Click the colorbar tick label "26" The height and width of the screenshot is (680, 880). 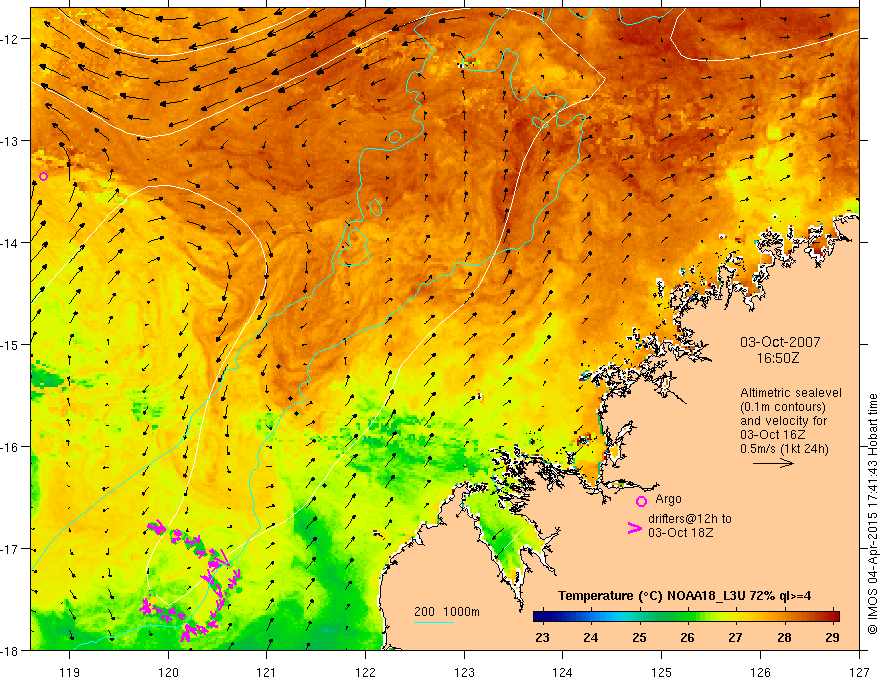[x=687, y=637]
